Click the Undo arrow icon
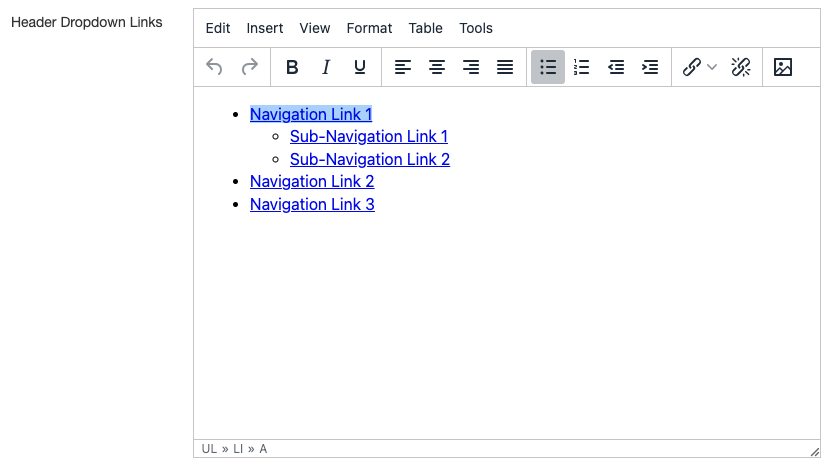The image size is (830, 474). pyautogui.click(x=214, y=67)
